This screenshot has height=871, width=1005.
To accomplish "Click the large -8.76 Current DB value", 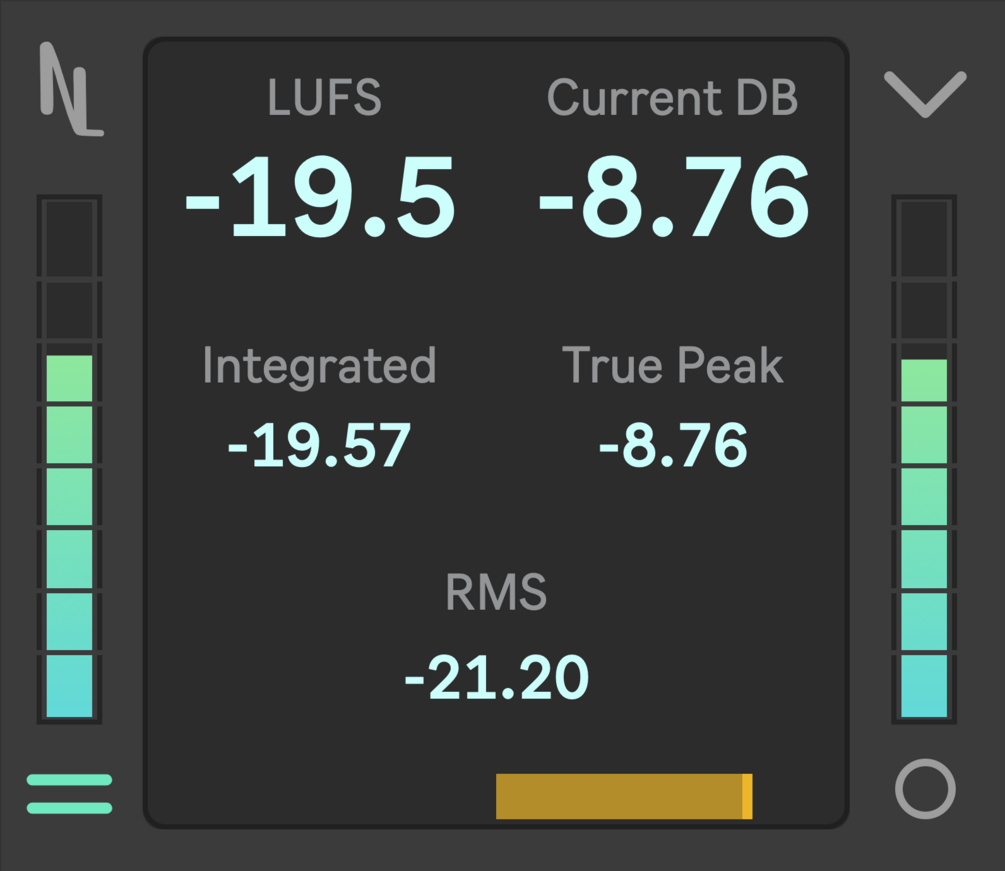I will pyautogui.click(x=674, y=199).
